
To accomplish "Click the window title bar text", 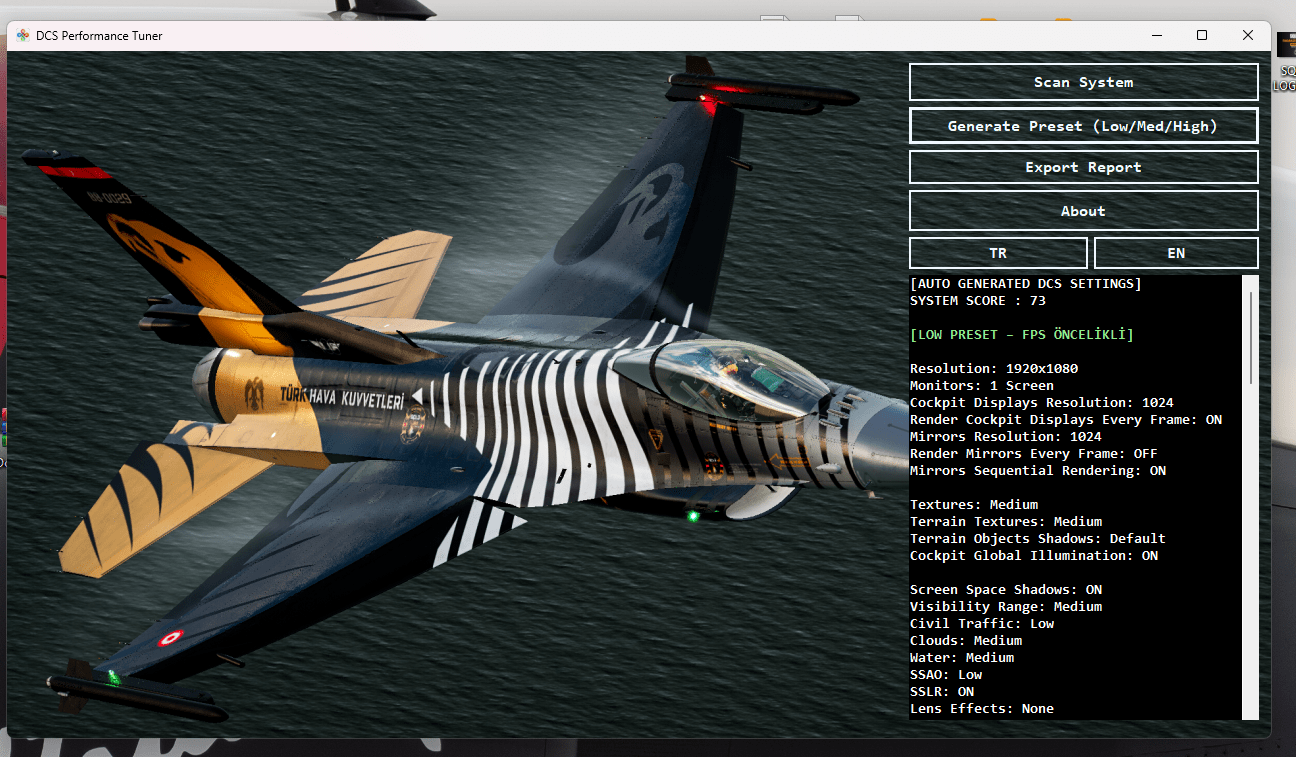I will click(x=99, y=36).
